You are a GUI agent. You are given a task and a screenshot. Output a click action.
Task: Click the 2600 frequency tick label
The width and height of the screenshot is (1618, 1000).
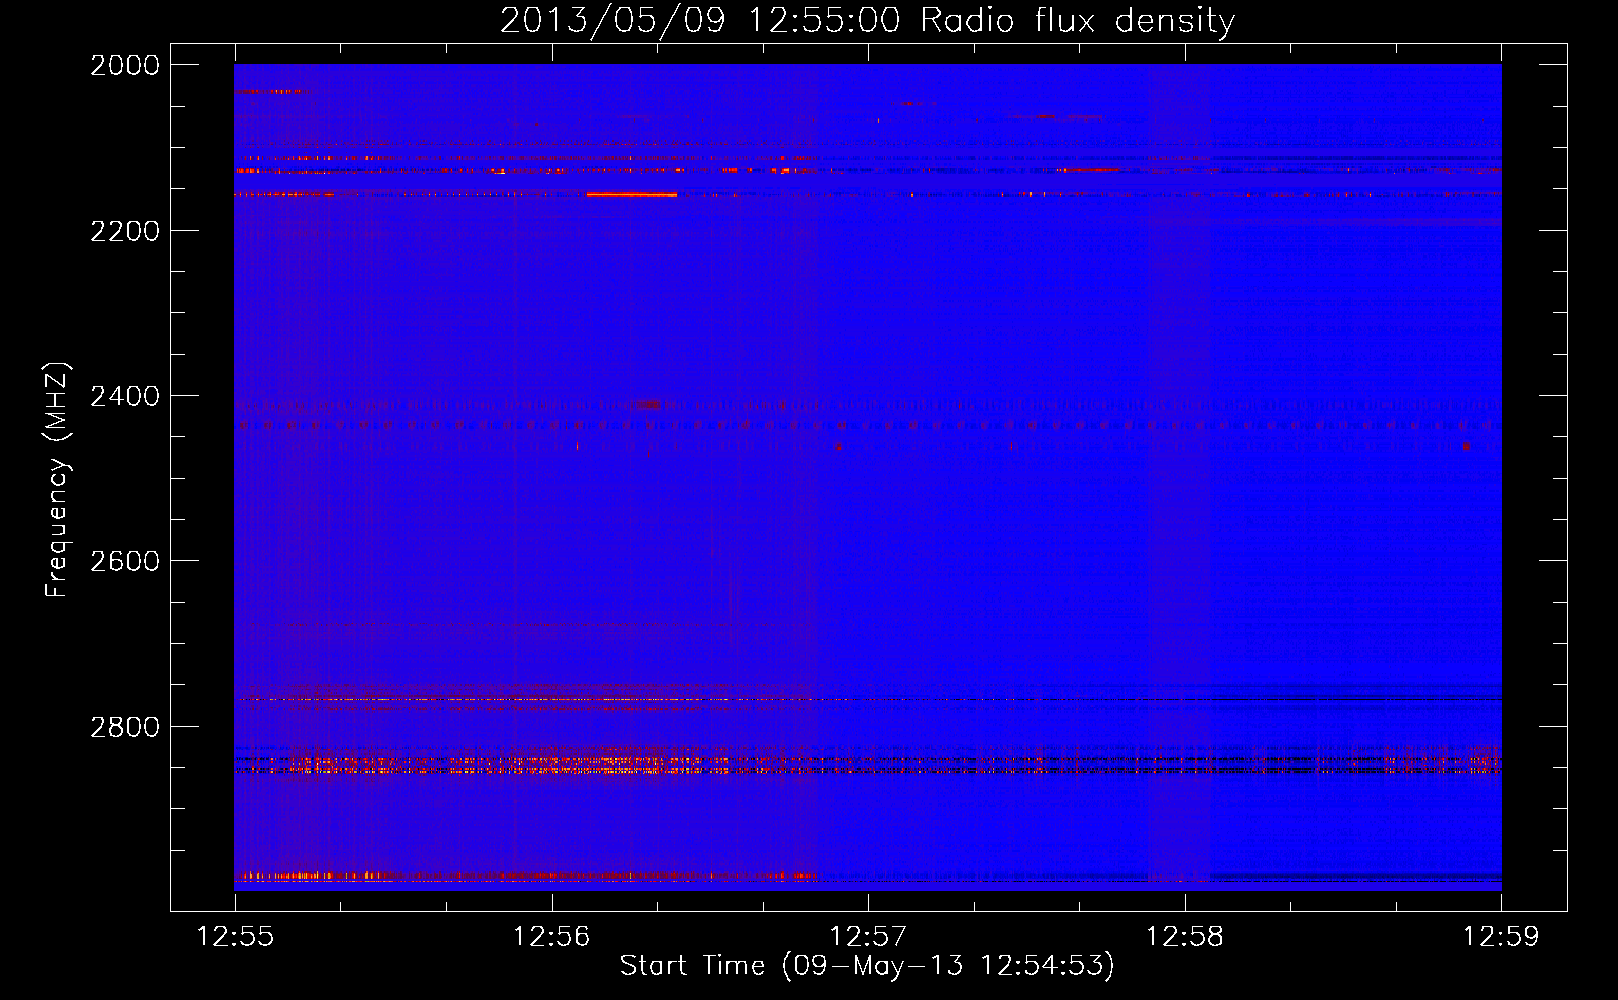tap(125, 561)
